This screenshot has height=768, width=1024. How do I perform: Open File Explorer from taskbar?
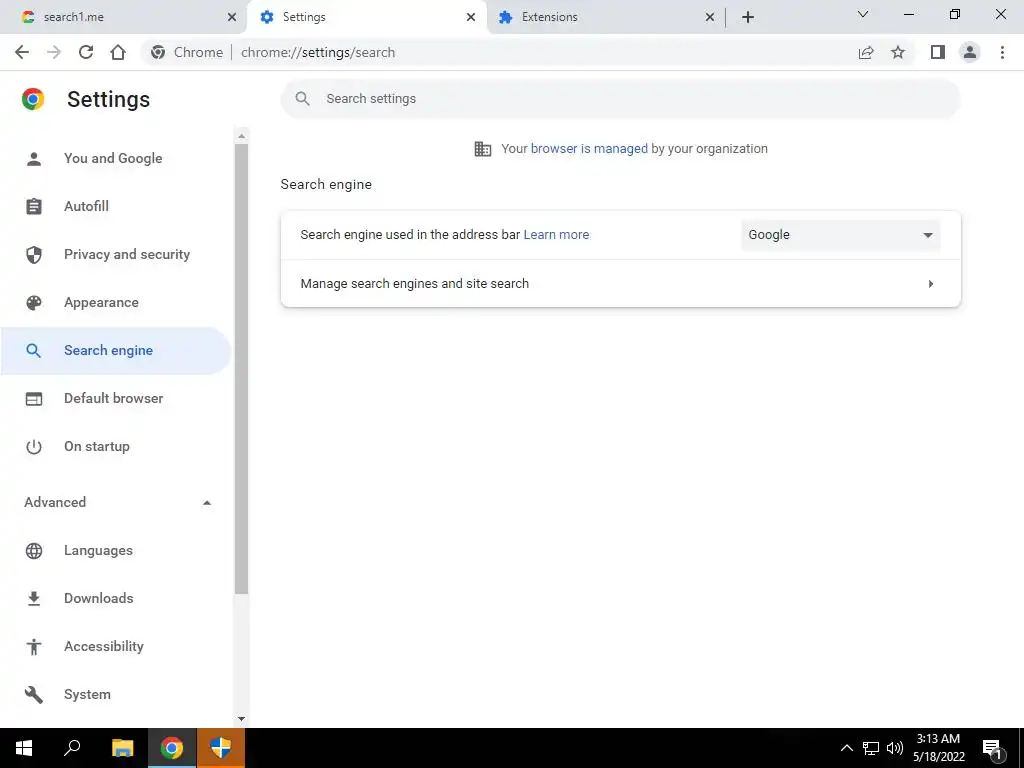122,748
